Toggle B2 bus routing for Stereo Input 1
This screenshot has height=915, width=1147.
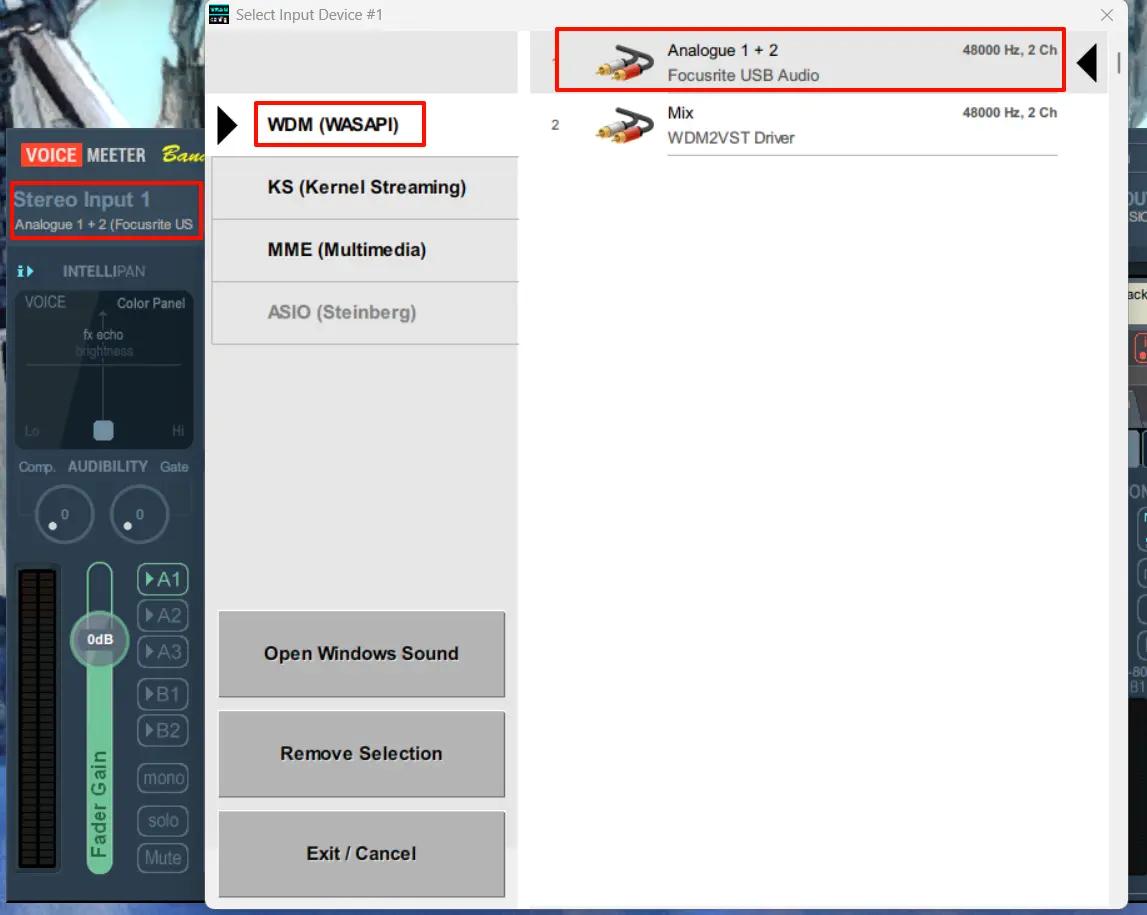[x=162, y=731]
